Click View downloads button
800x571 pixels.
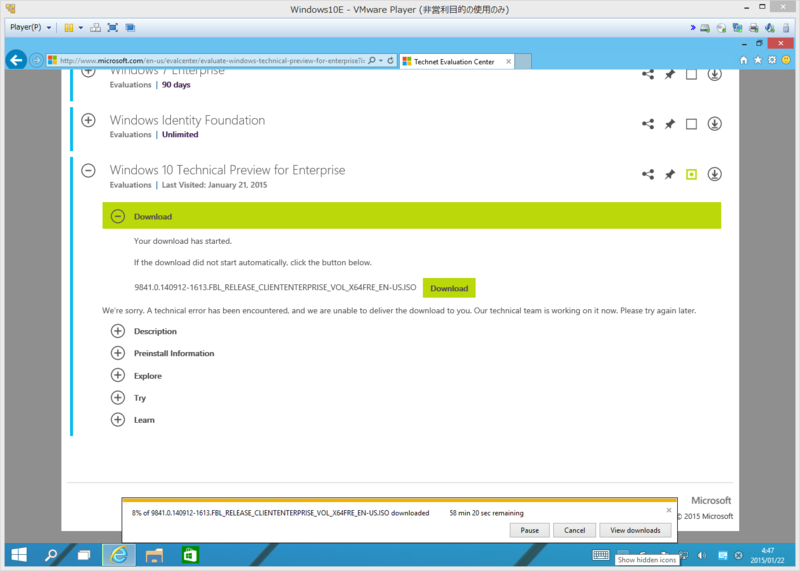(635, 530)
